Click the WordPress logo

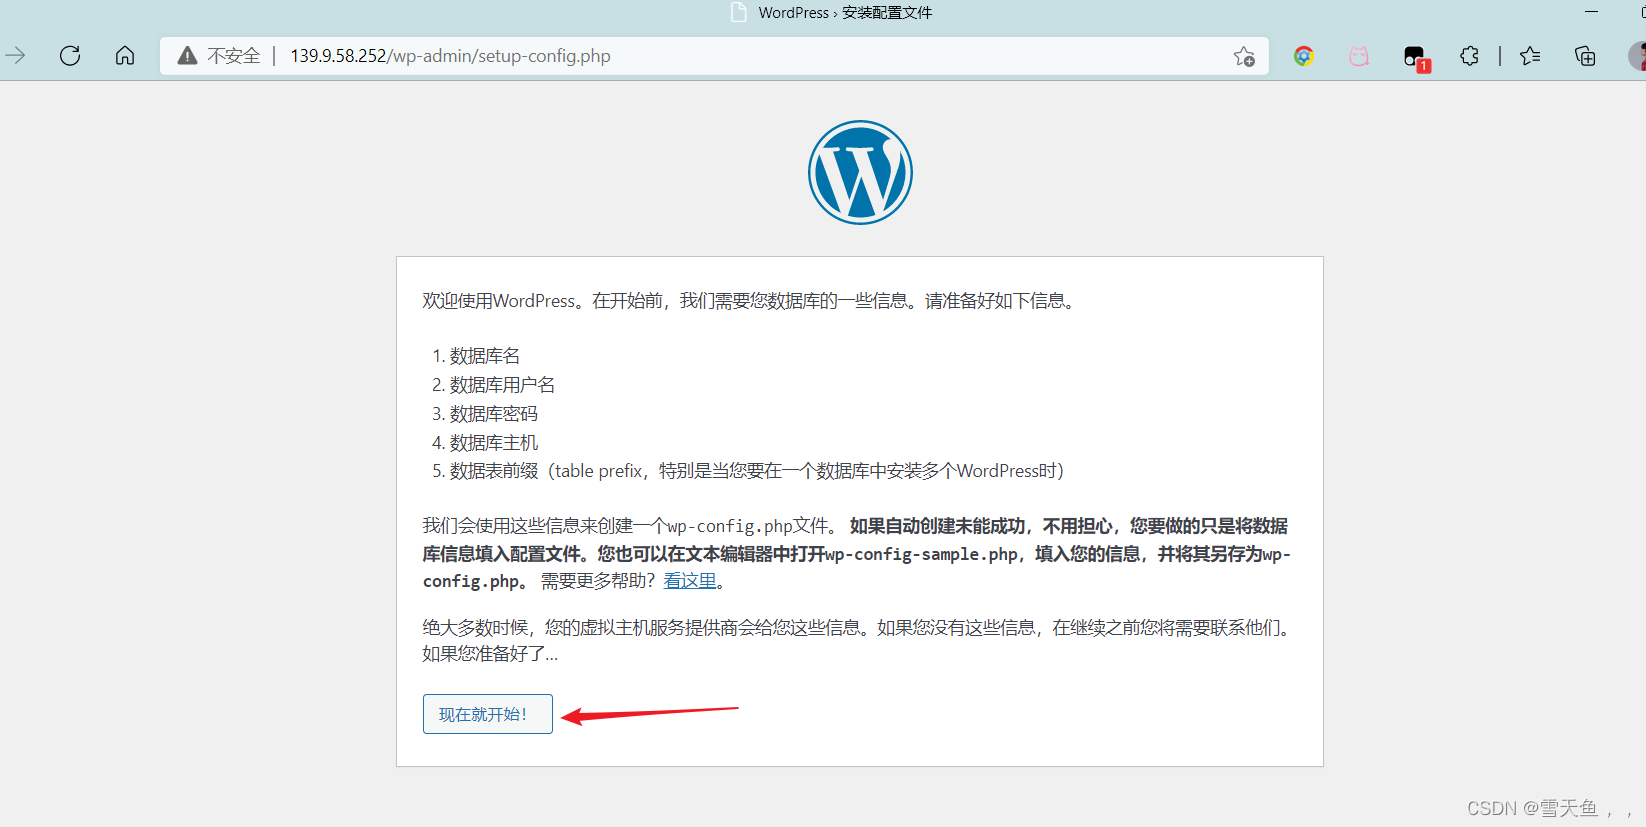[x=860, y=172]
